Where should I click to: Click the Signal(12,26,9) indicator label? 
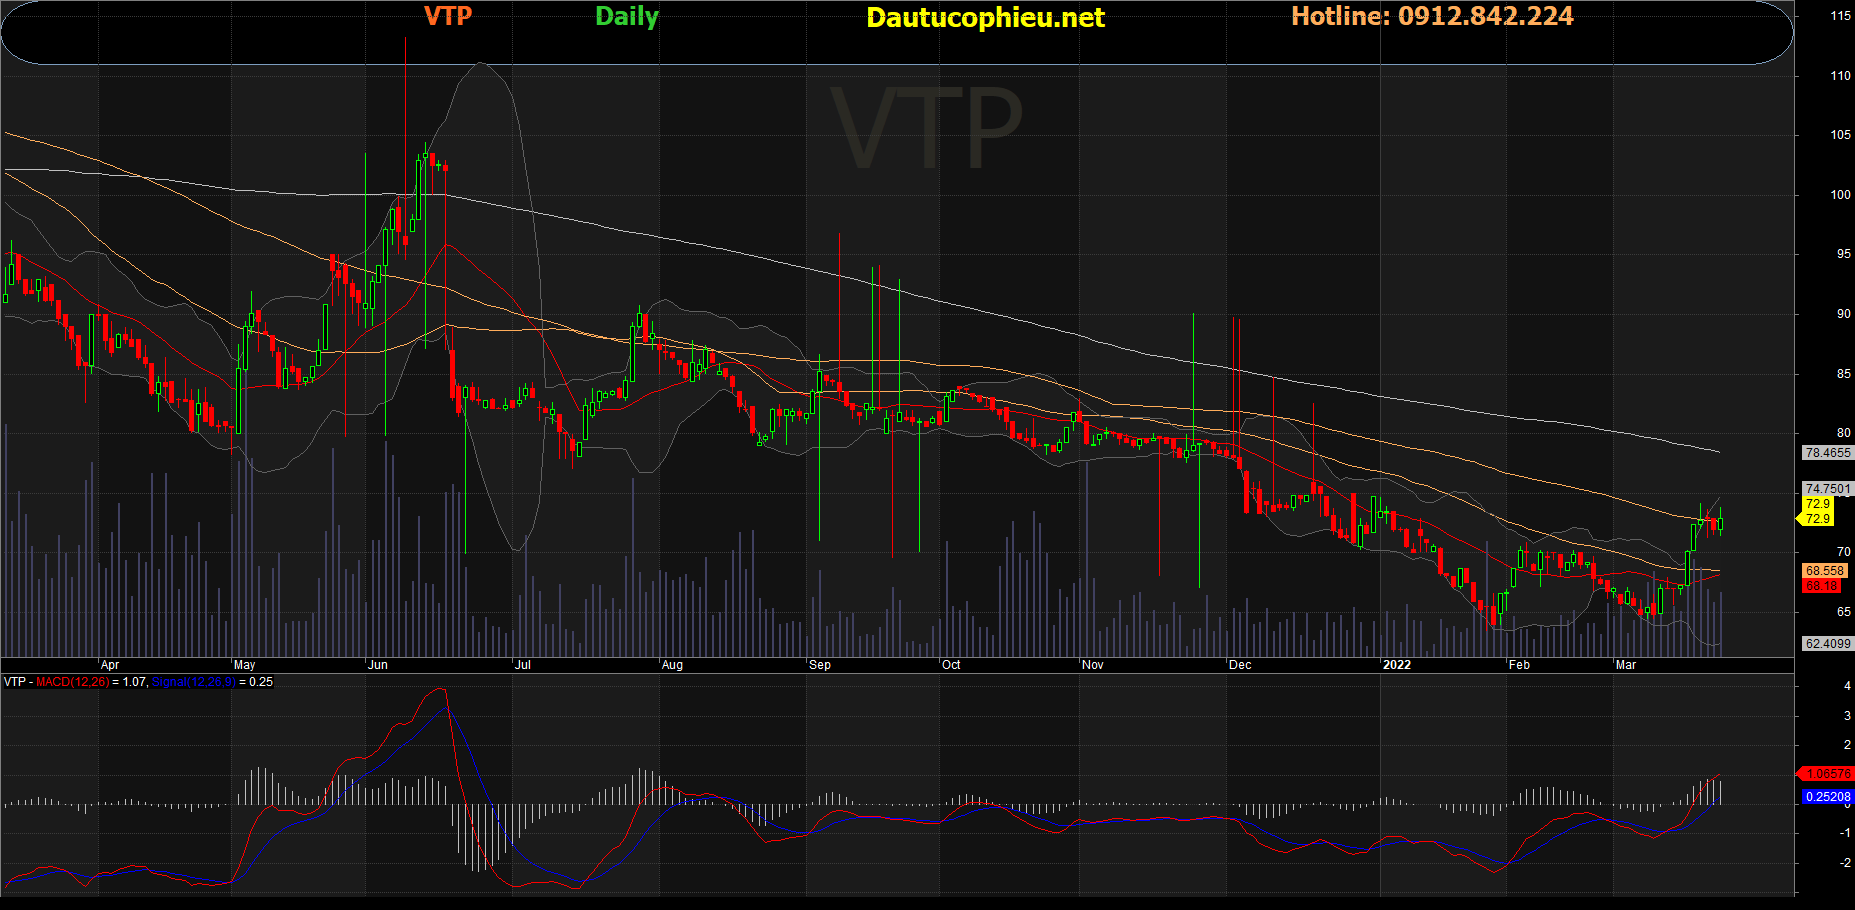[194, 682]
